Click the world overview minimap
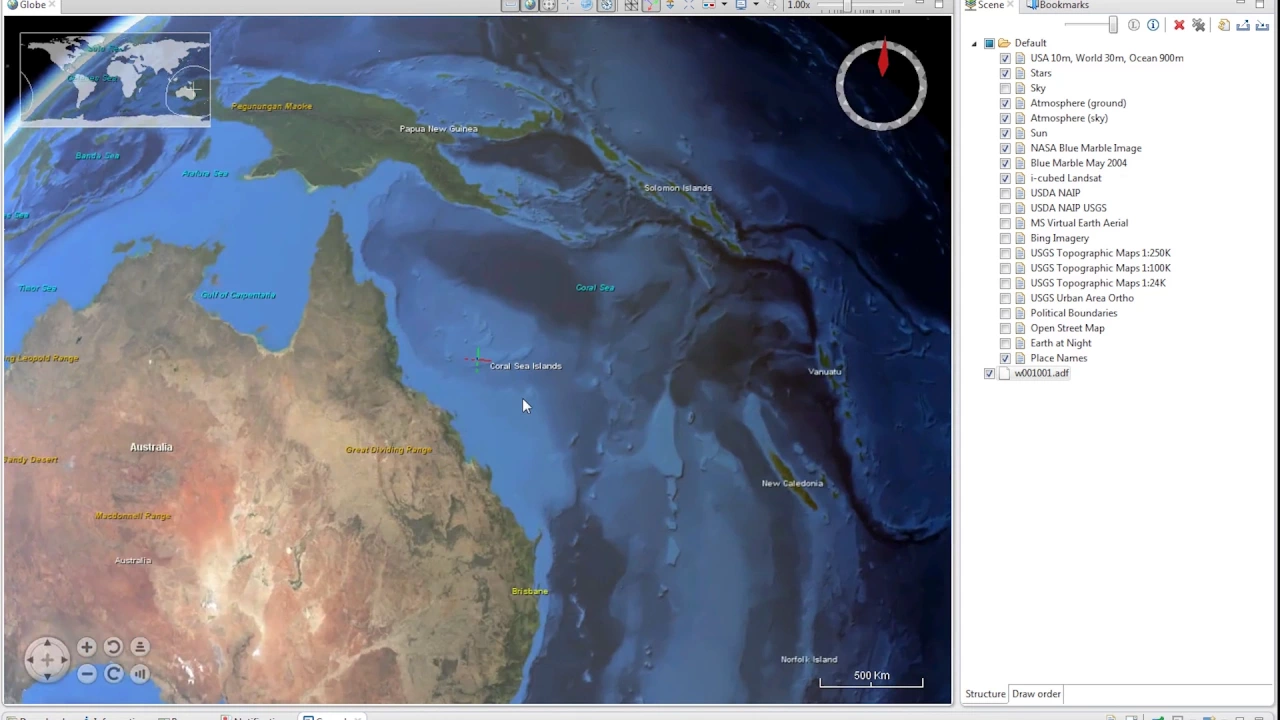The height and width of the screenshot is (720, 1280). coord(115,79)
